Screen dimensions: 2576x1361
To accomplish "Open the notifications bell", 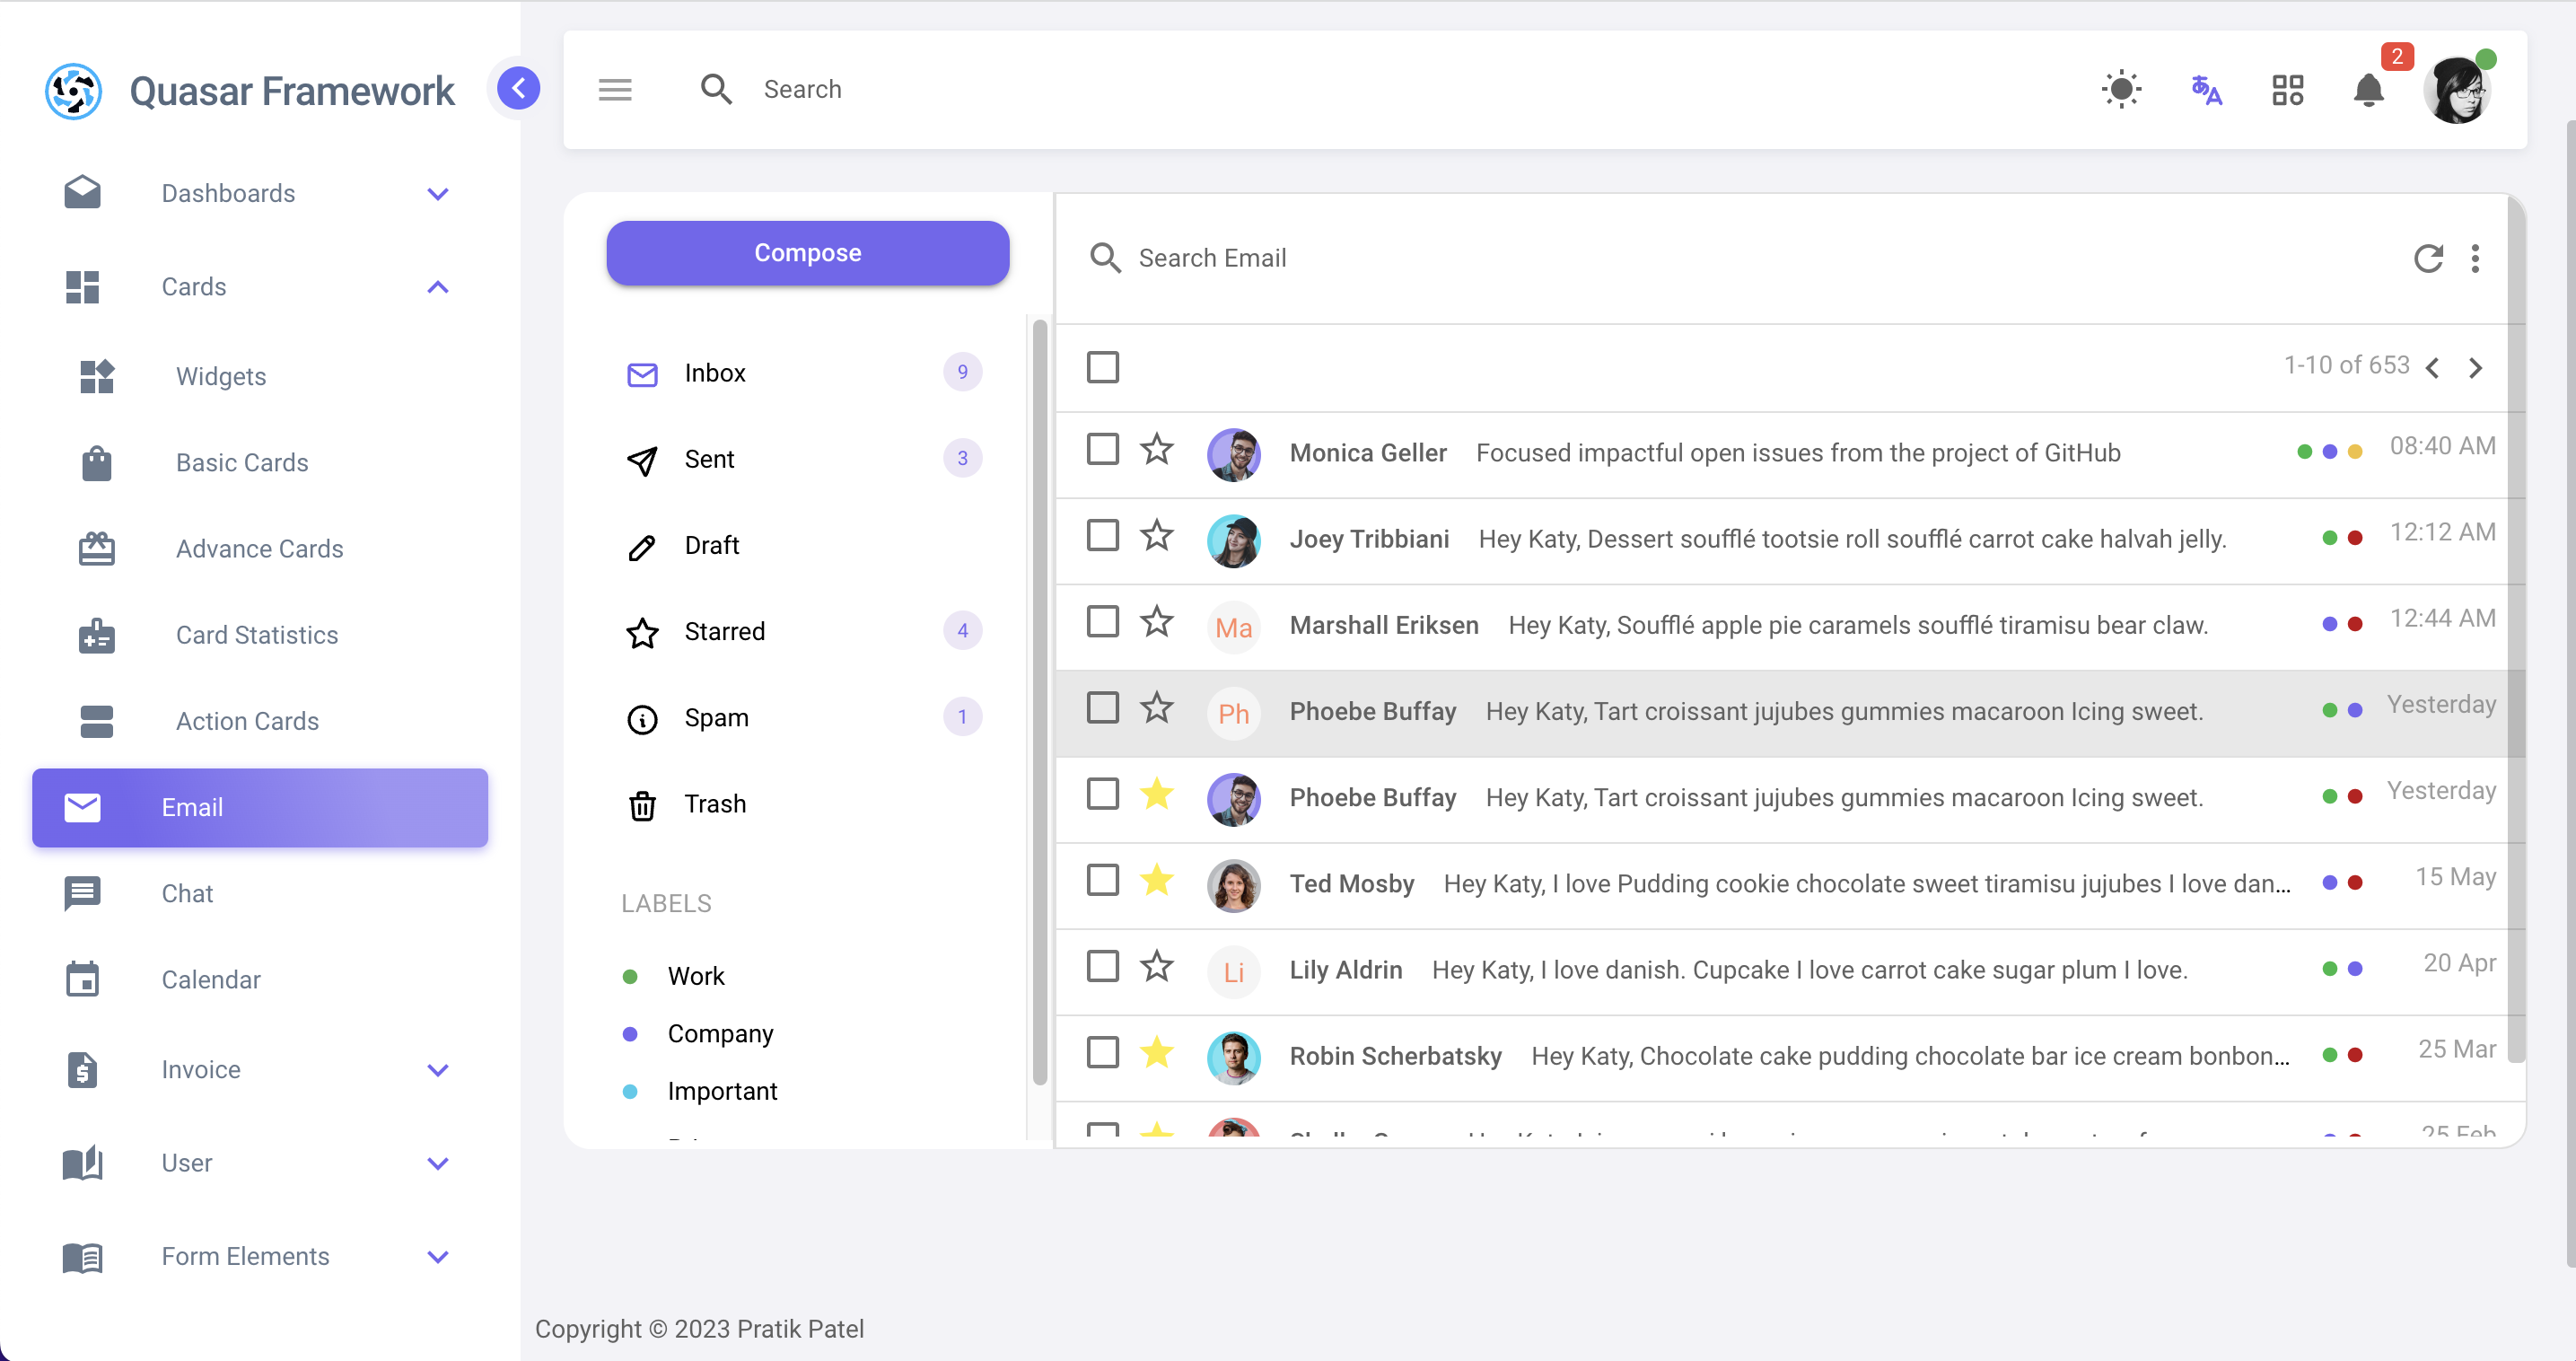I will coord(2368,90).
